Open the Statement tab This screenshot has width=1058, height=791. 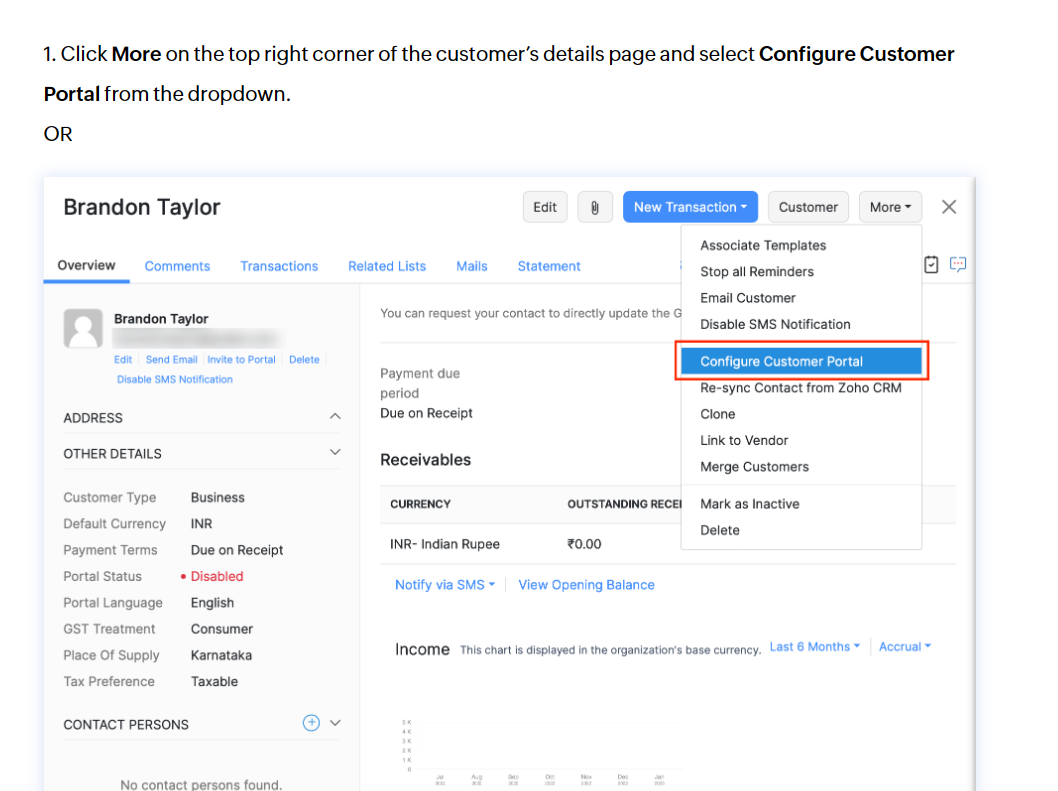coord(549,266)
